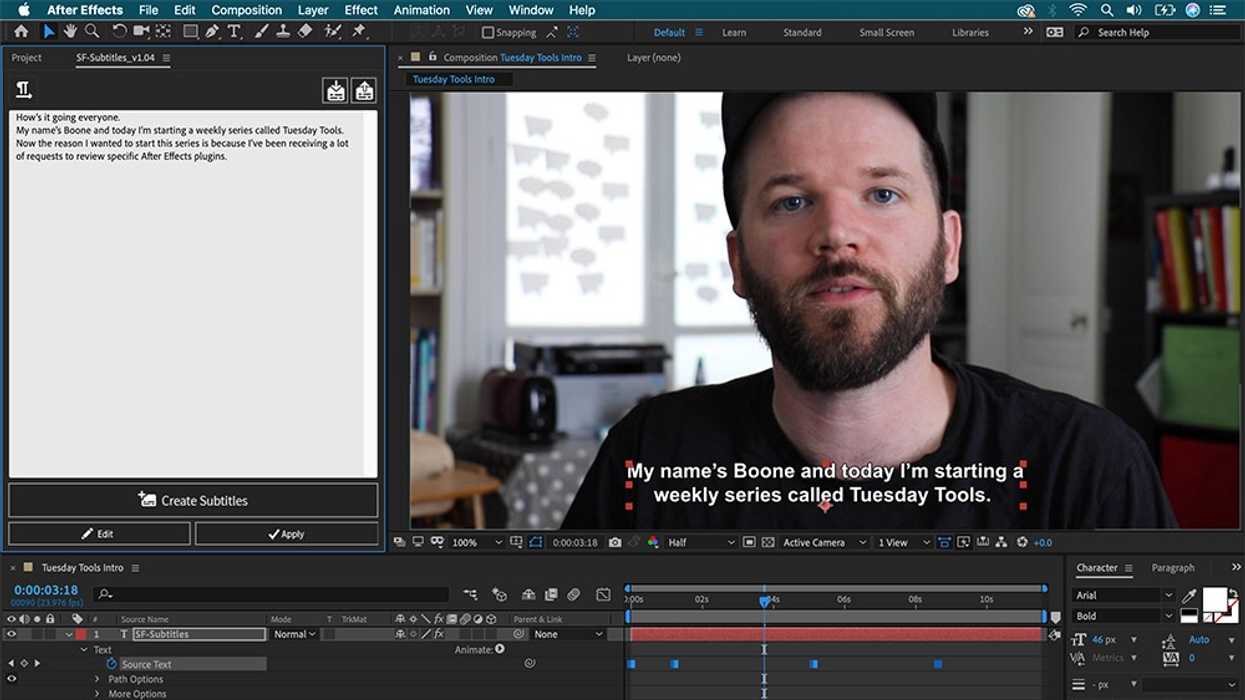
Task: Open the Half resolution dropdown
Action: click(x=700, y=542)
